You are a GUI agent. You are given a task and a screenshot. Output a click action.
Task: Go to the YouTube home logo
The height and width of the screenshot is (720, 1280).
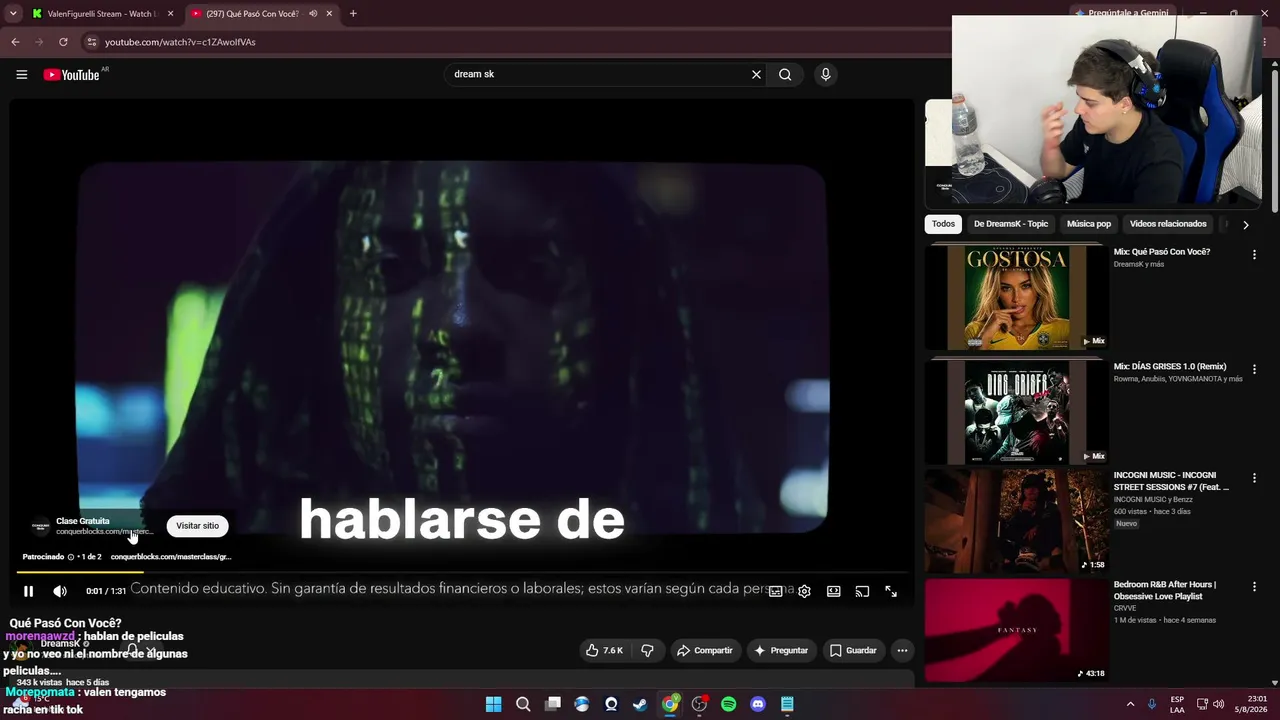coord(72,75)
